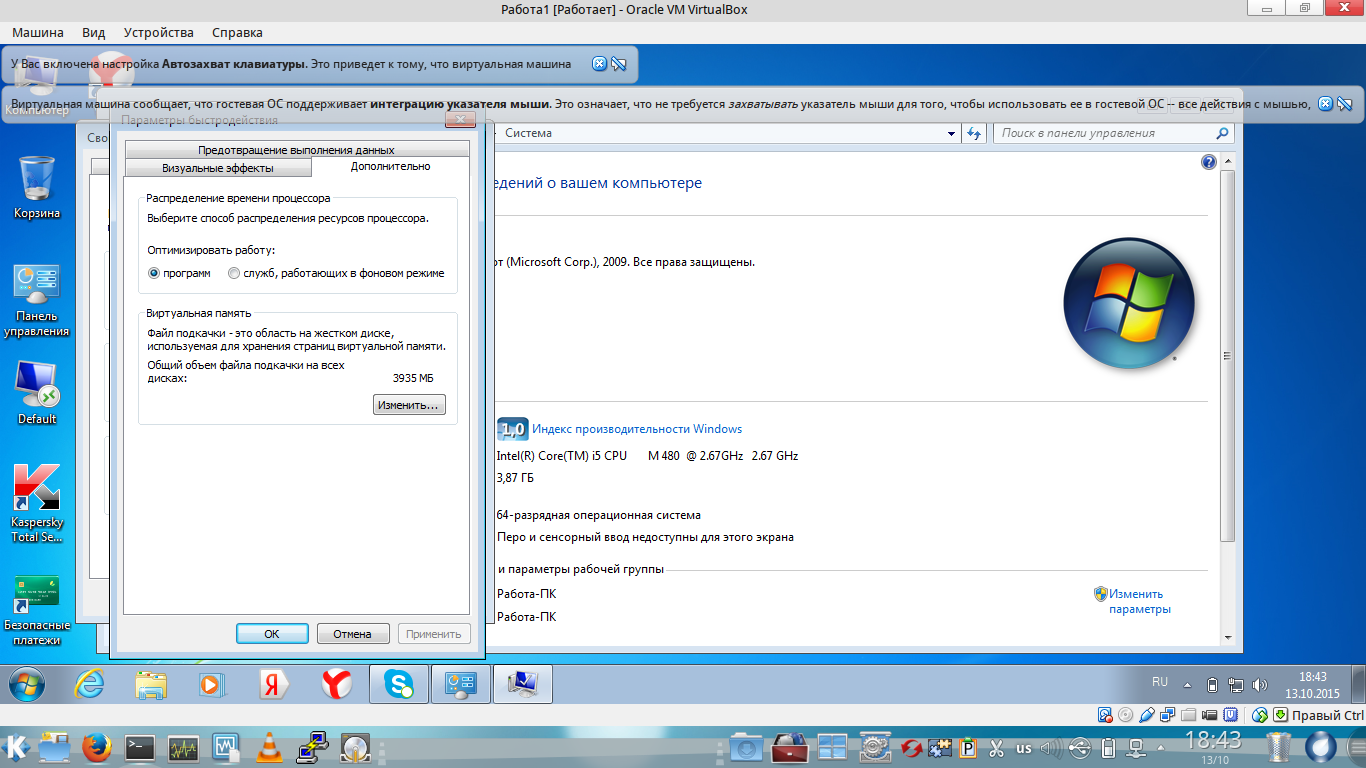Open the KDE wastebin in the panel

point(1279,747)
